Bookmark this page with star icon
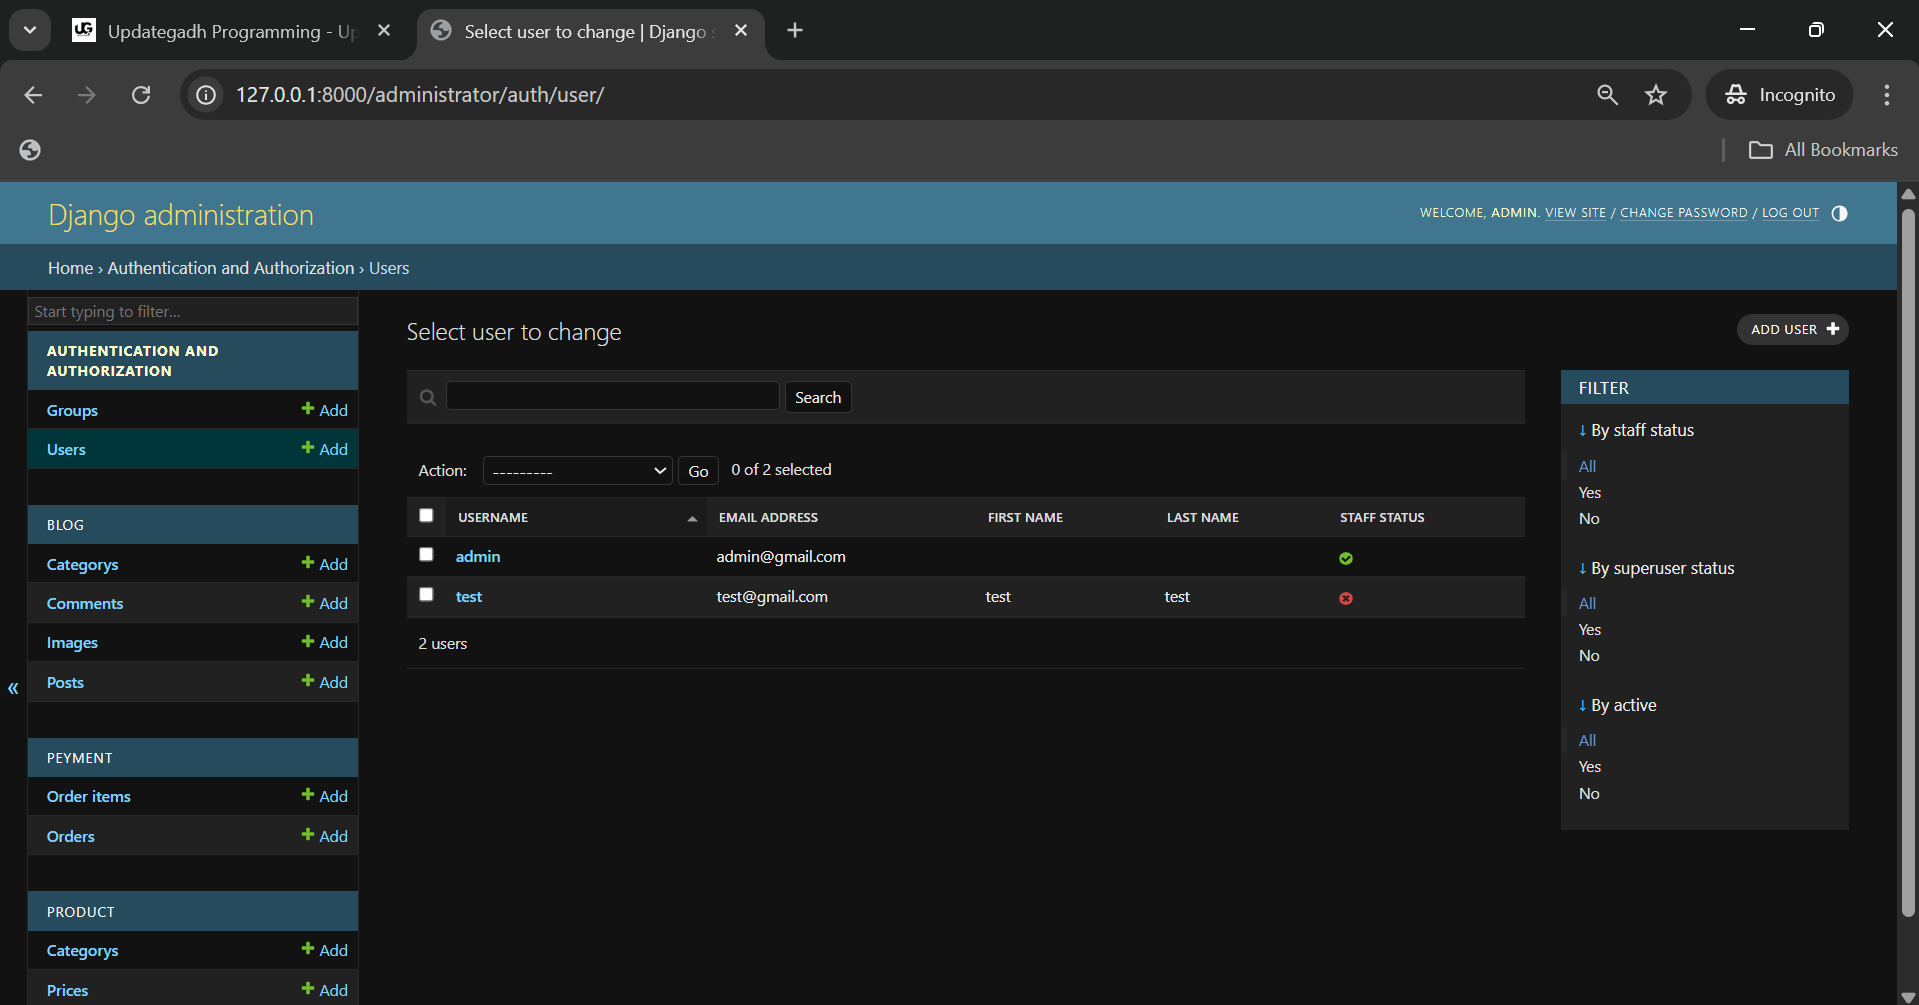1919x1005 pixels. 1656,95
